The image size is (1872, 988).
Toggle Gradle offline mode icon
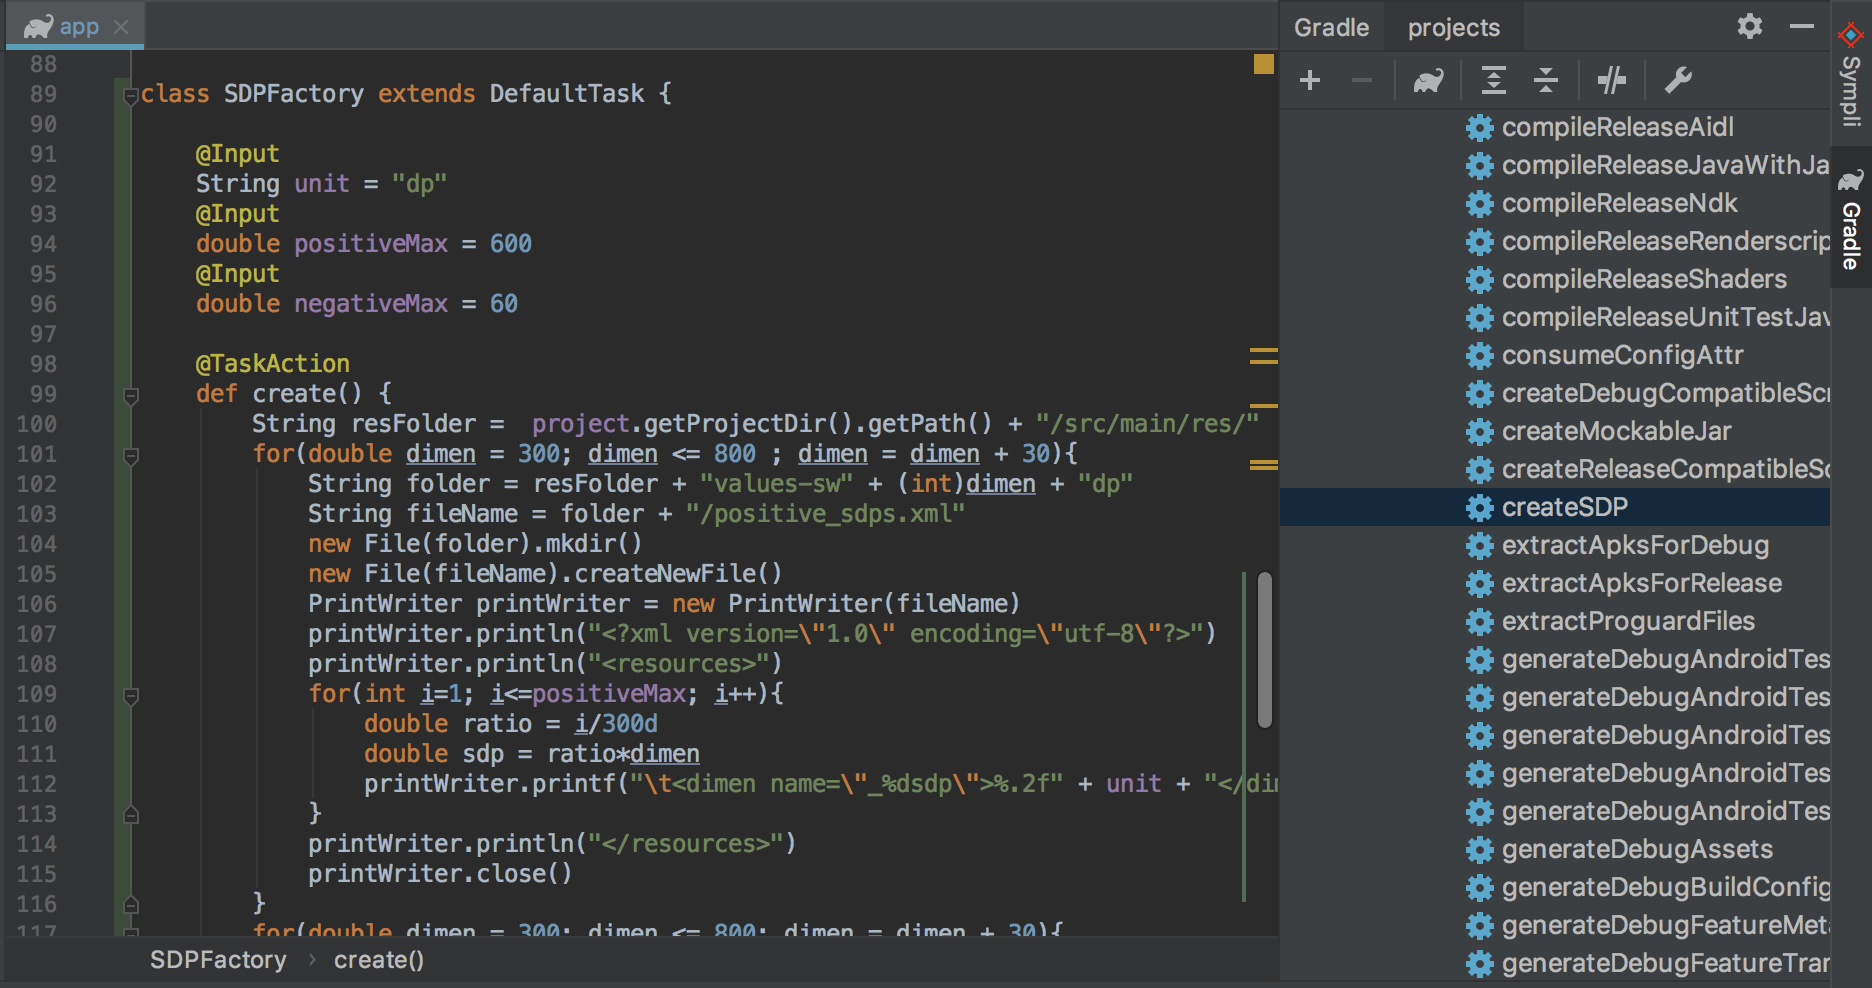click(1612, 80)
